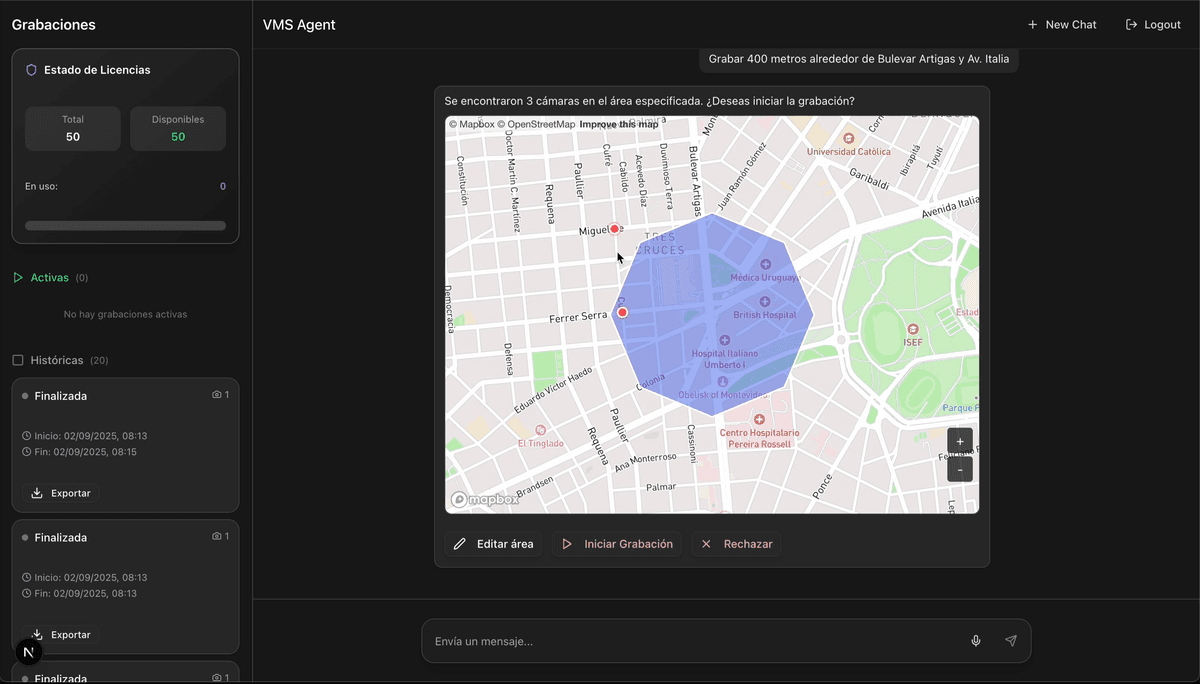Screen dimensions: 1200x684
Task: Select the red camera marker inside highlighted polygon
Action: coord(622,312)
